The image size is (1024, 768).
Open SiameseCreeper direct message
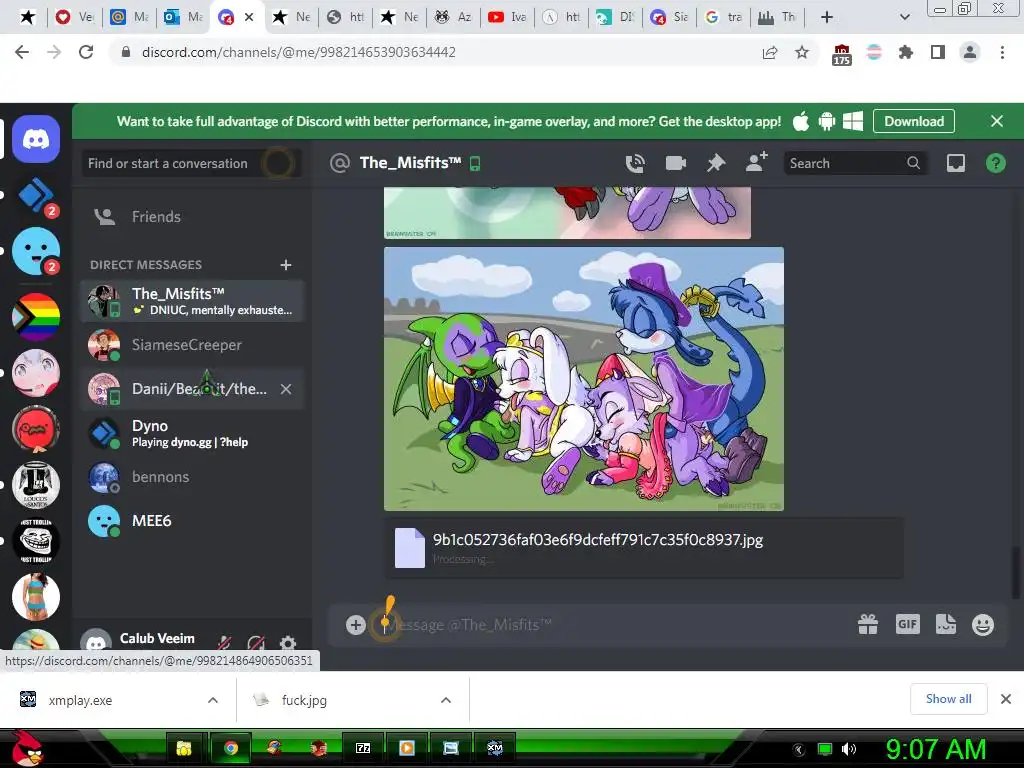192,345
